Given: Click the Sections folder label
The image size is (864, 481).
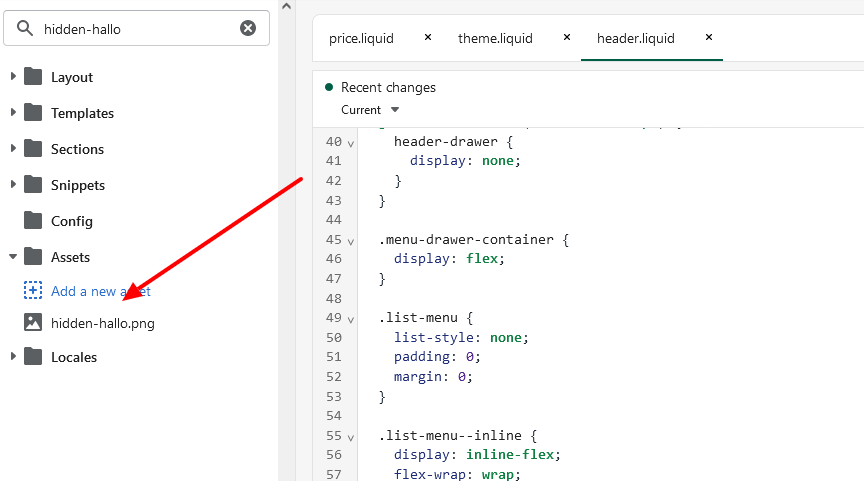Looking at the screenshot, I should click(77, 149).
